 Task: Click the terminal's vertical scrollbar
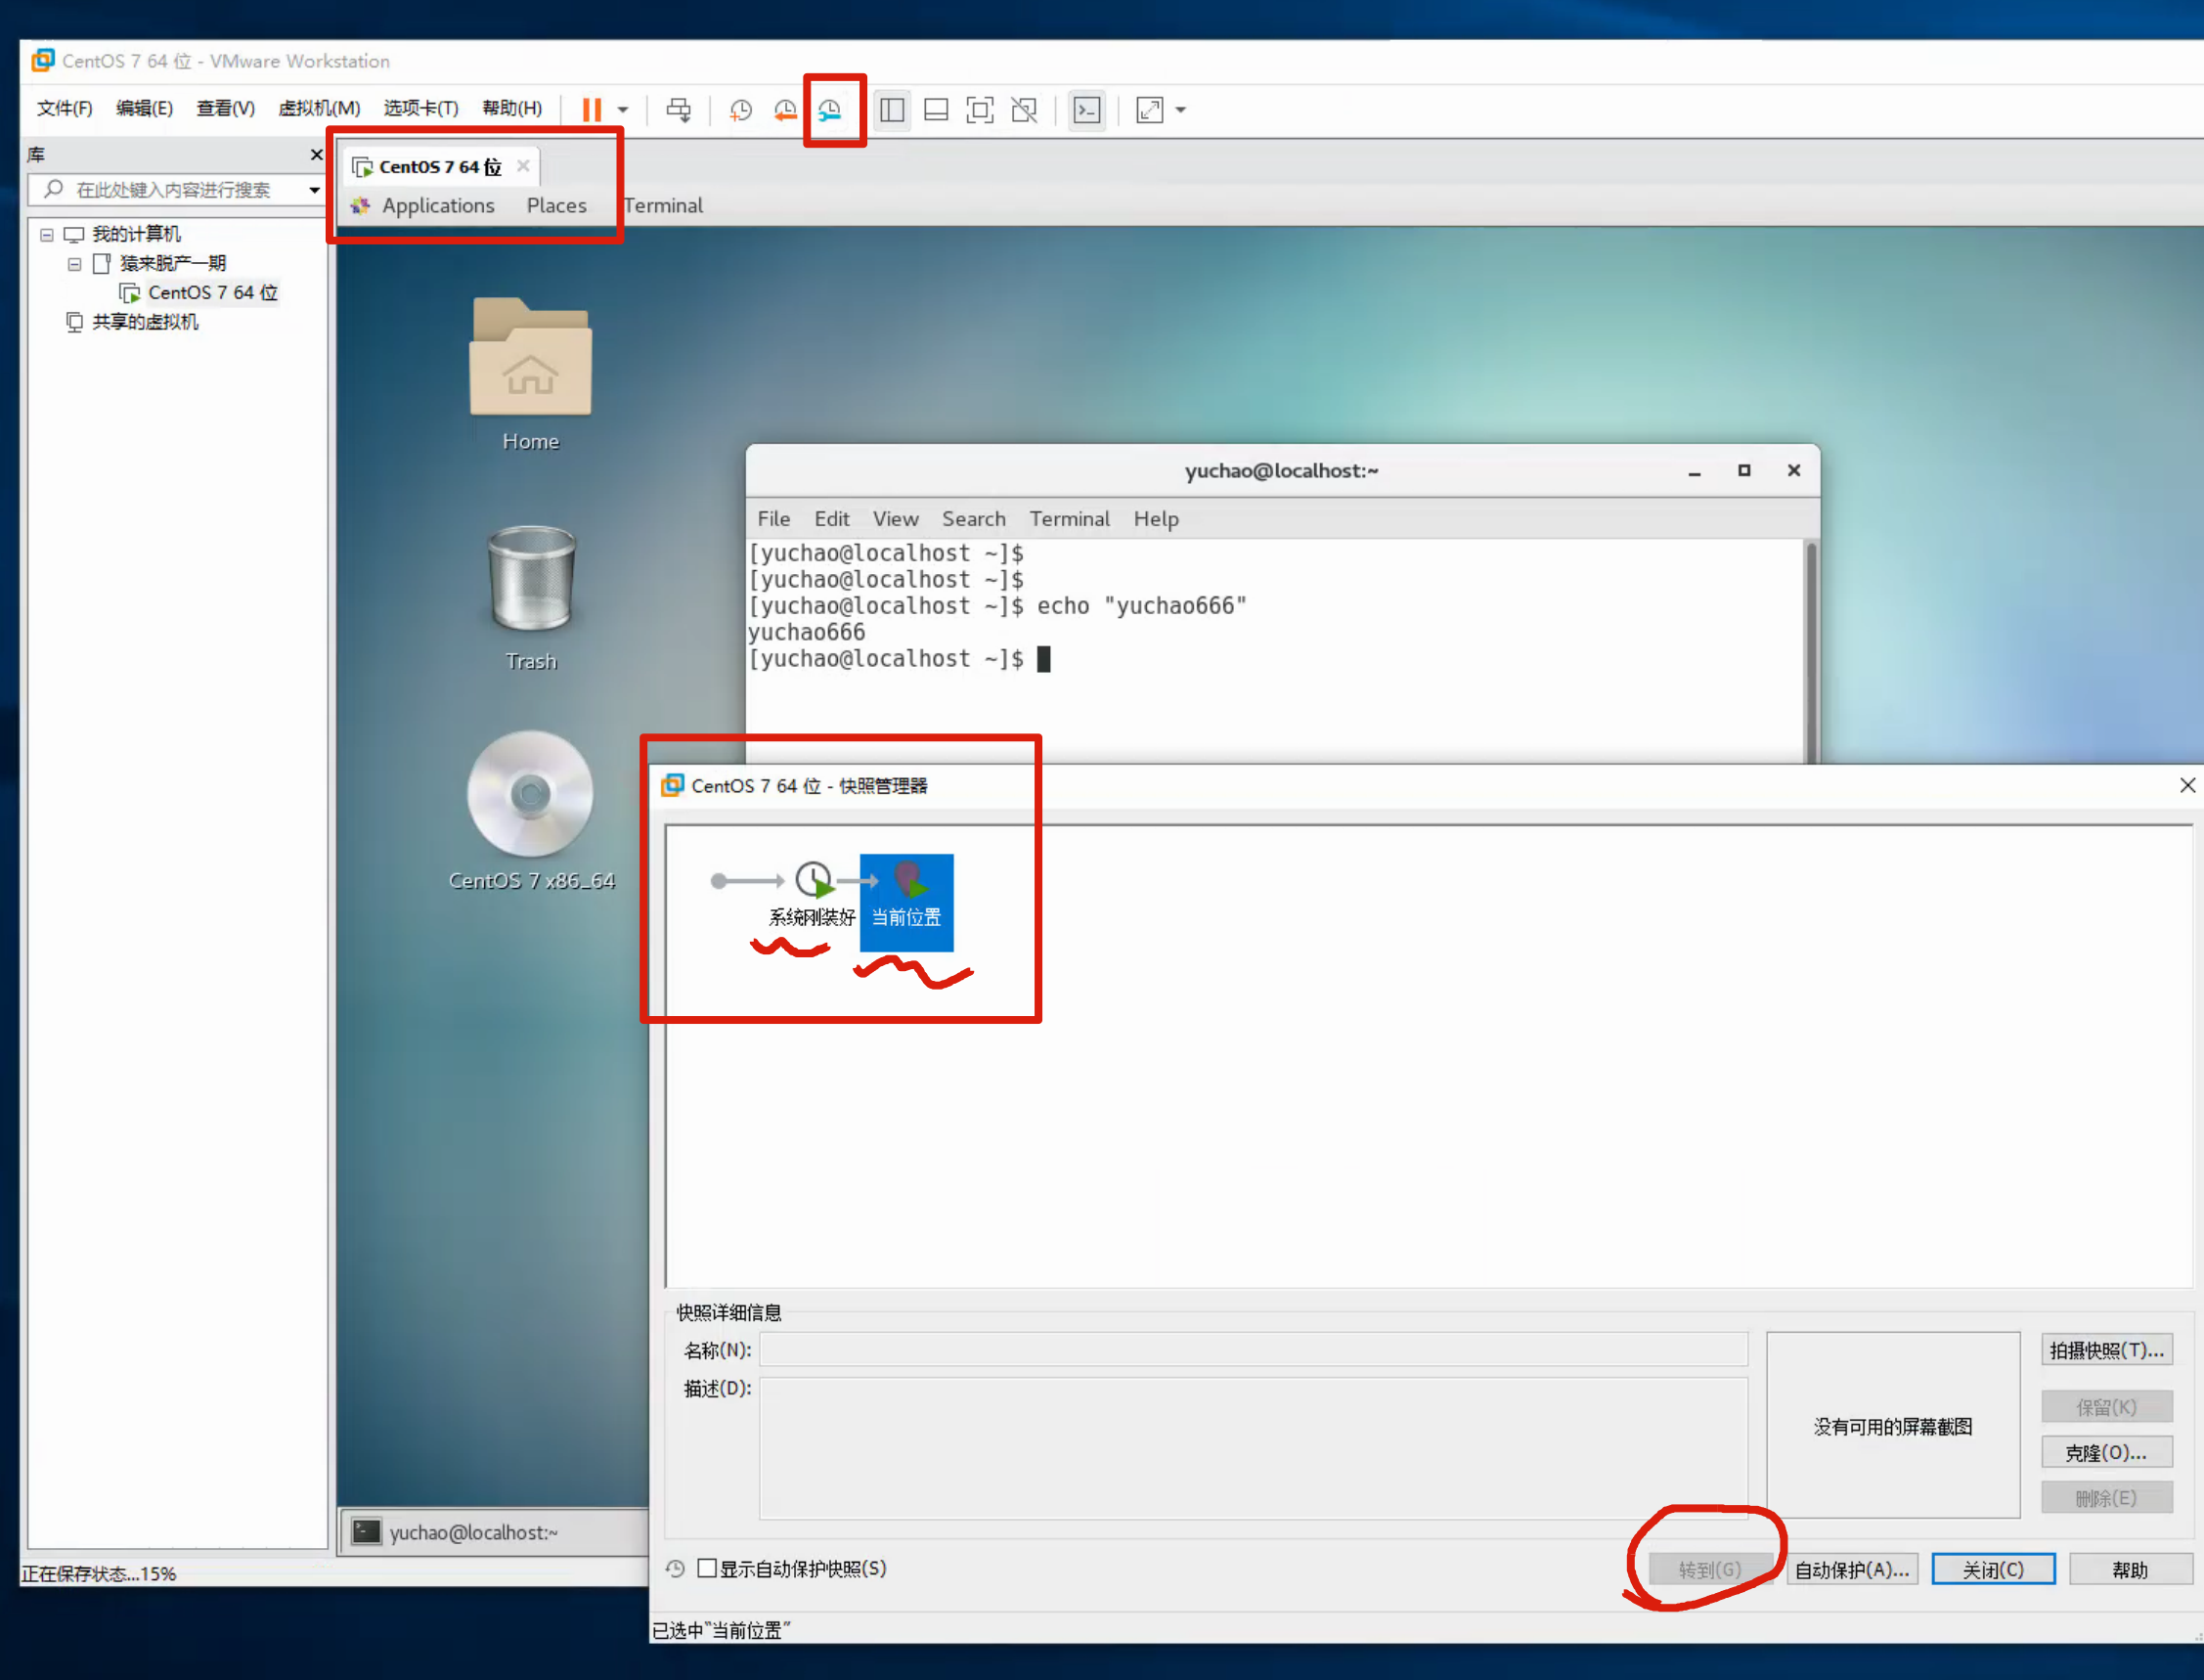tap(1810, 650)
